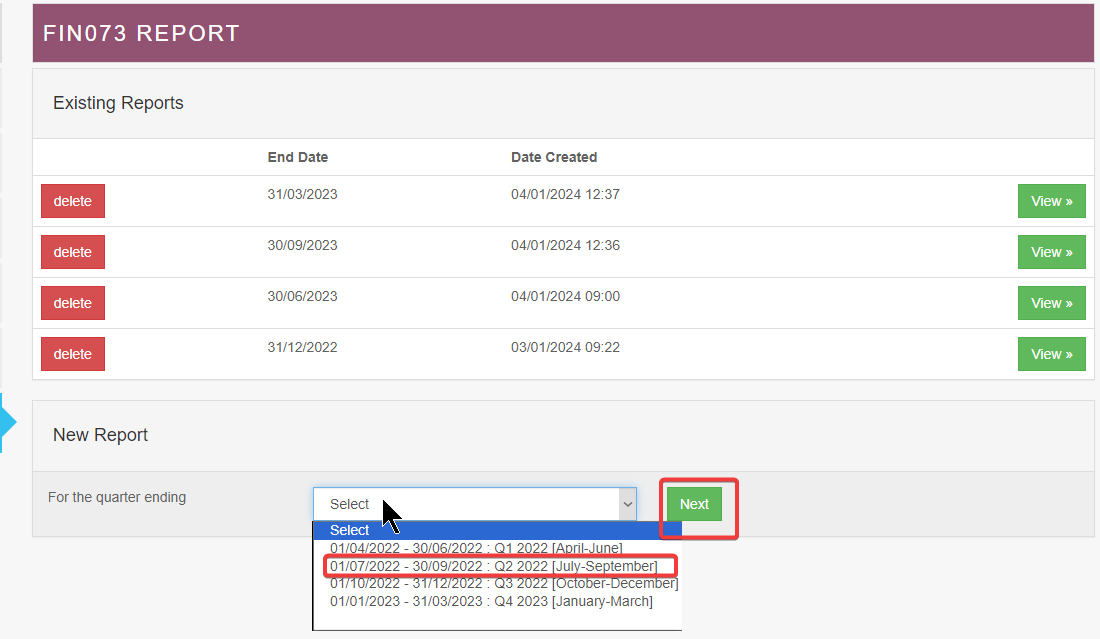1100x639 pixels.
Task: Pick the Q2 2022 July-September option
Action: (494, 566)
